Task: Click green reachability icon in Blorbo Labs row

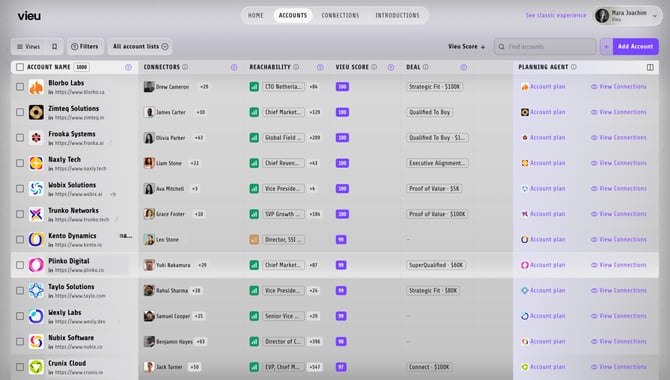Action: click(254, 87)
